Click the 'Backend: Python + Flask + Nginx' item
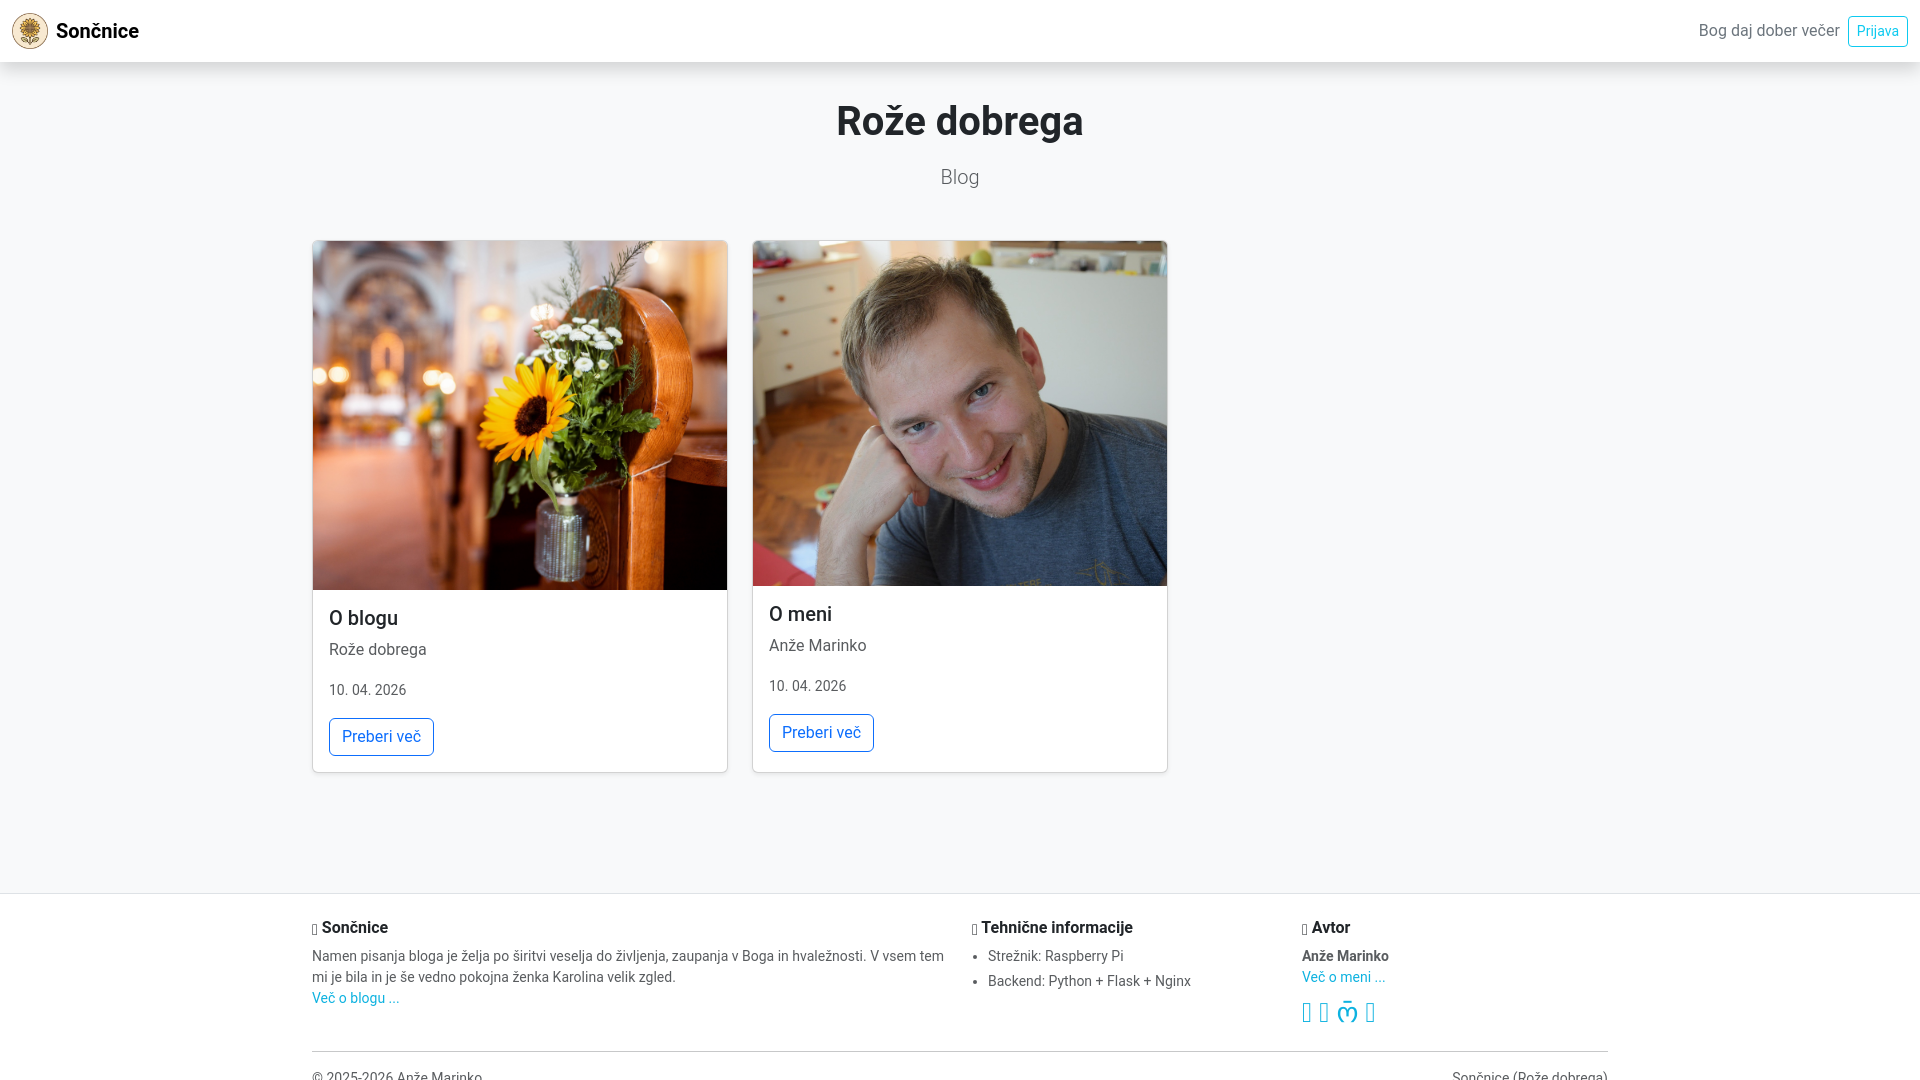 pos(1089,981)
